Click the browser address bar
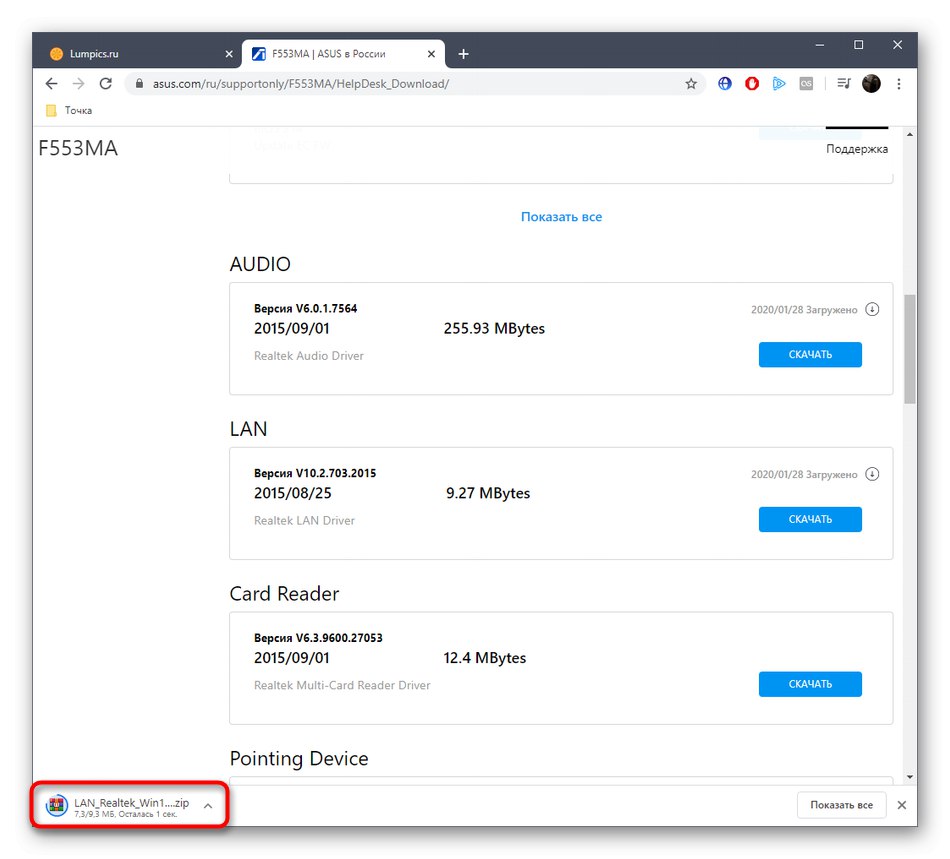Screen dimensions: 950x859 400,84
